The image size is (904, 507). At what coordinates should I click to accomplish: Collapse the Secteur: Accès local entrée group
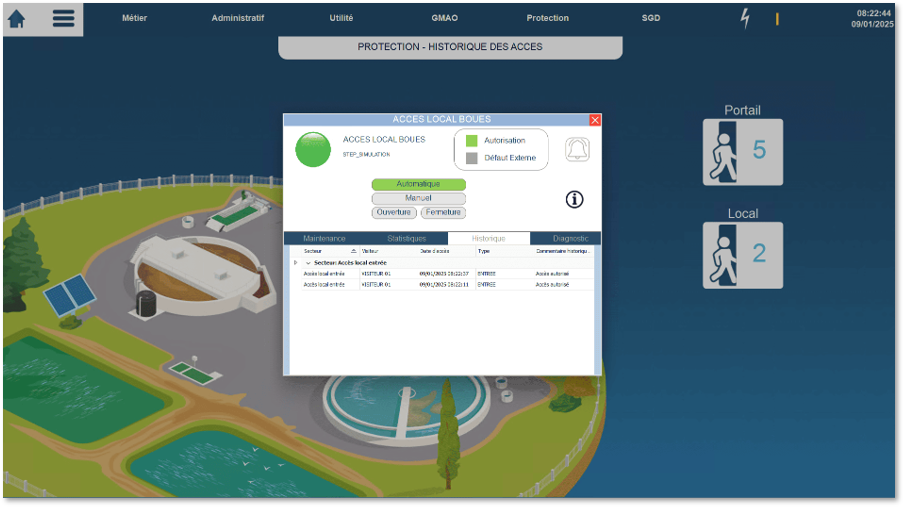(x=308, y=263)
